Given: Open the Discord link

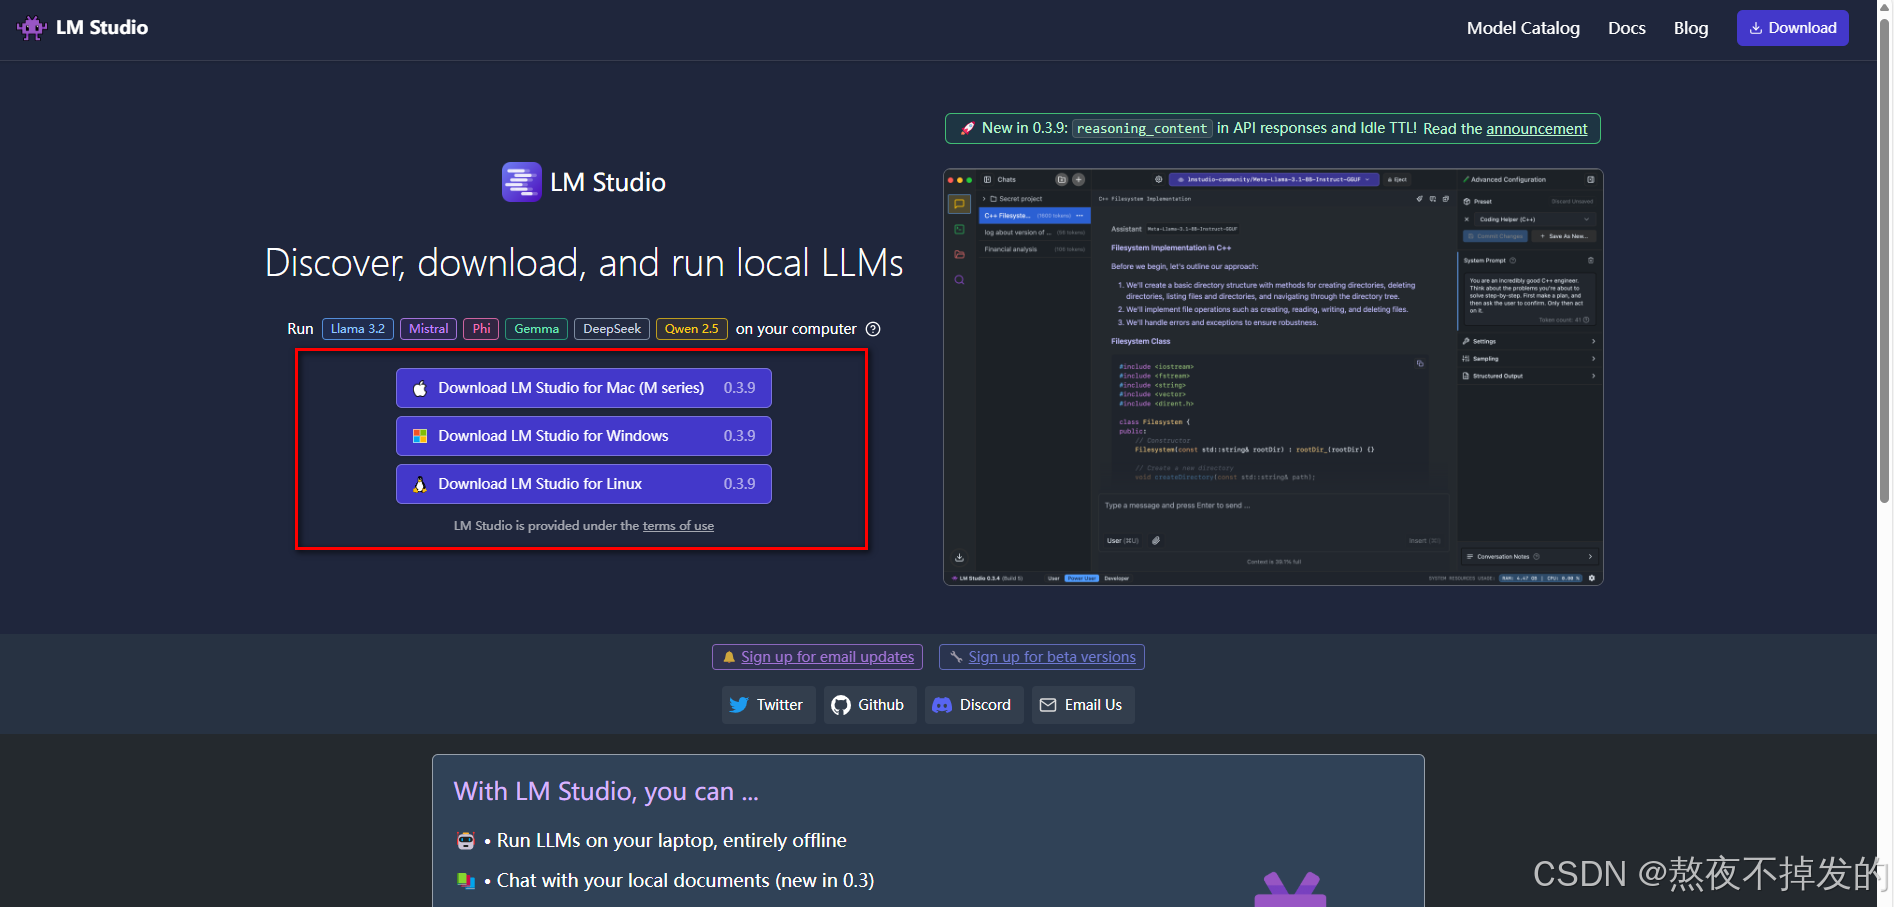Looking at the screenshot, I should pyautogui.click(x=973, y=705).
